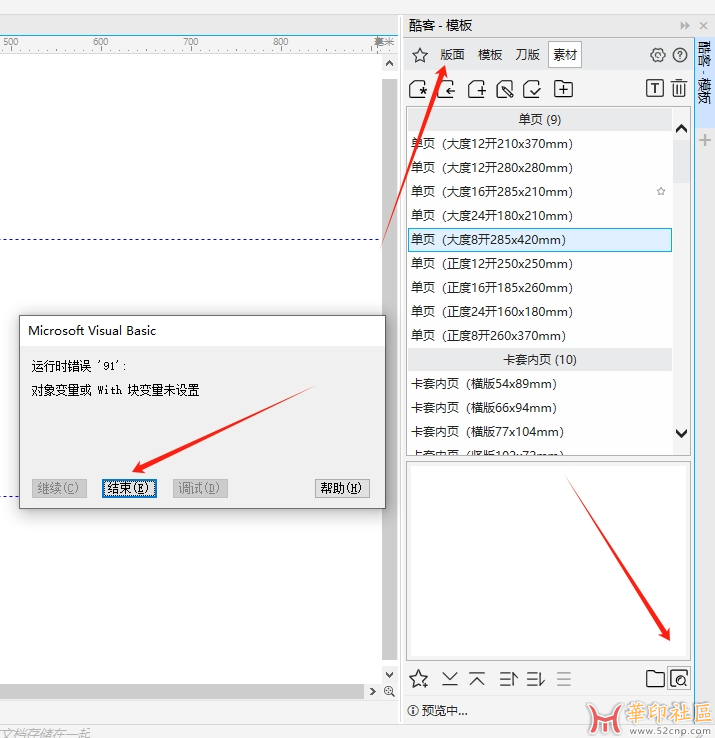Click the move to top arrow icon
The width and height of the screenshot is (715, 738).
[x=477, y=679]
